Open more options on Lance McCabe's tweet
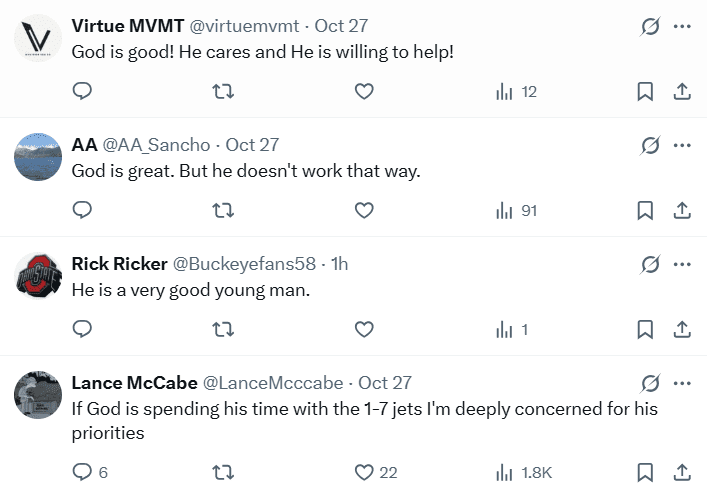This screenshot has width=707, height=498. coord(683,383)
